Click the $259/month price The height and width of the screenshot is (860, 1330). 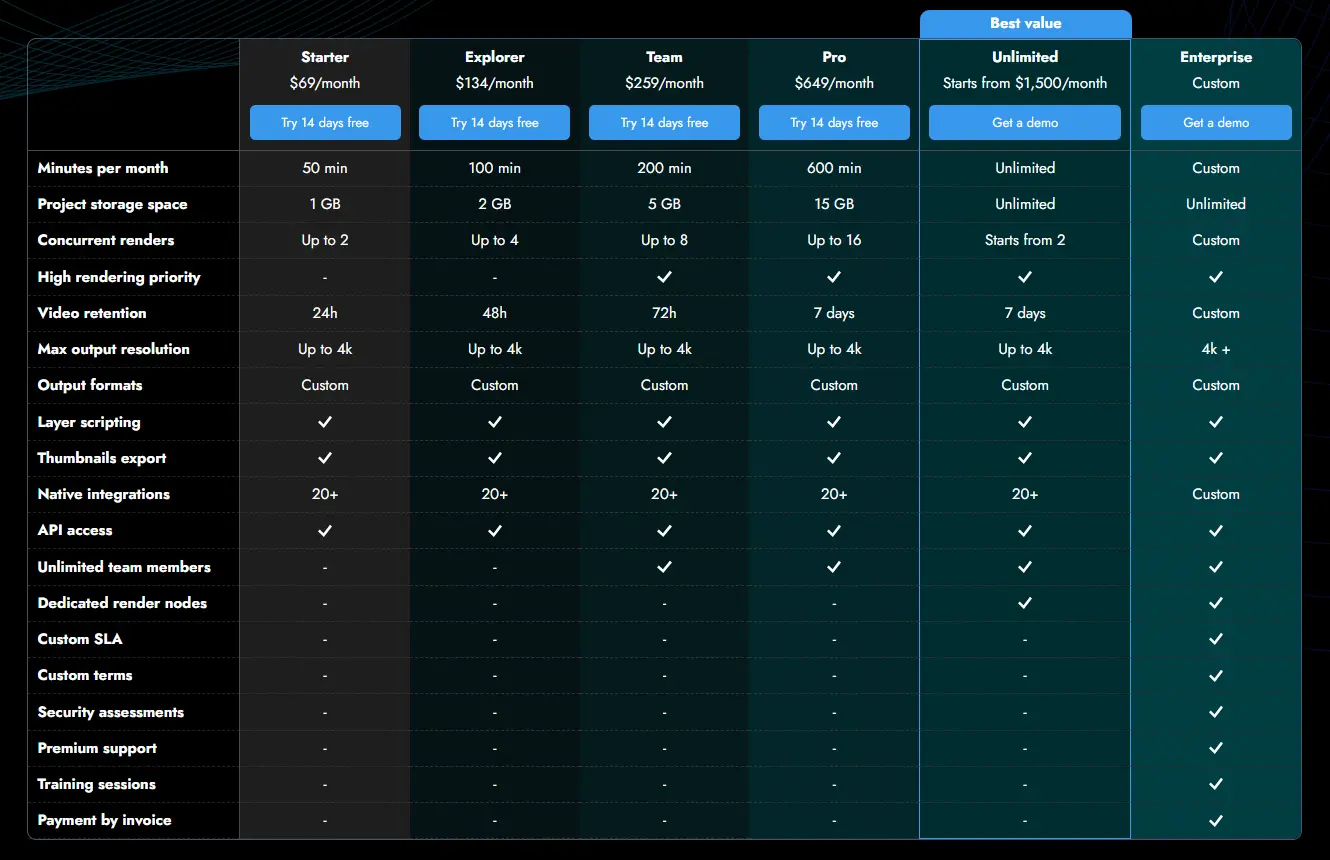[664, 83]
